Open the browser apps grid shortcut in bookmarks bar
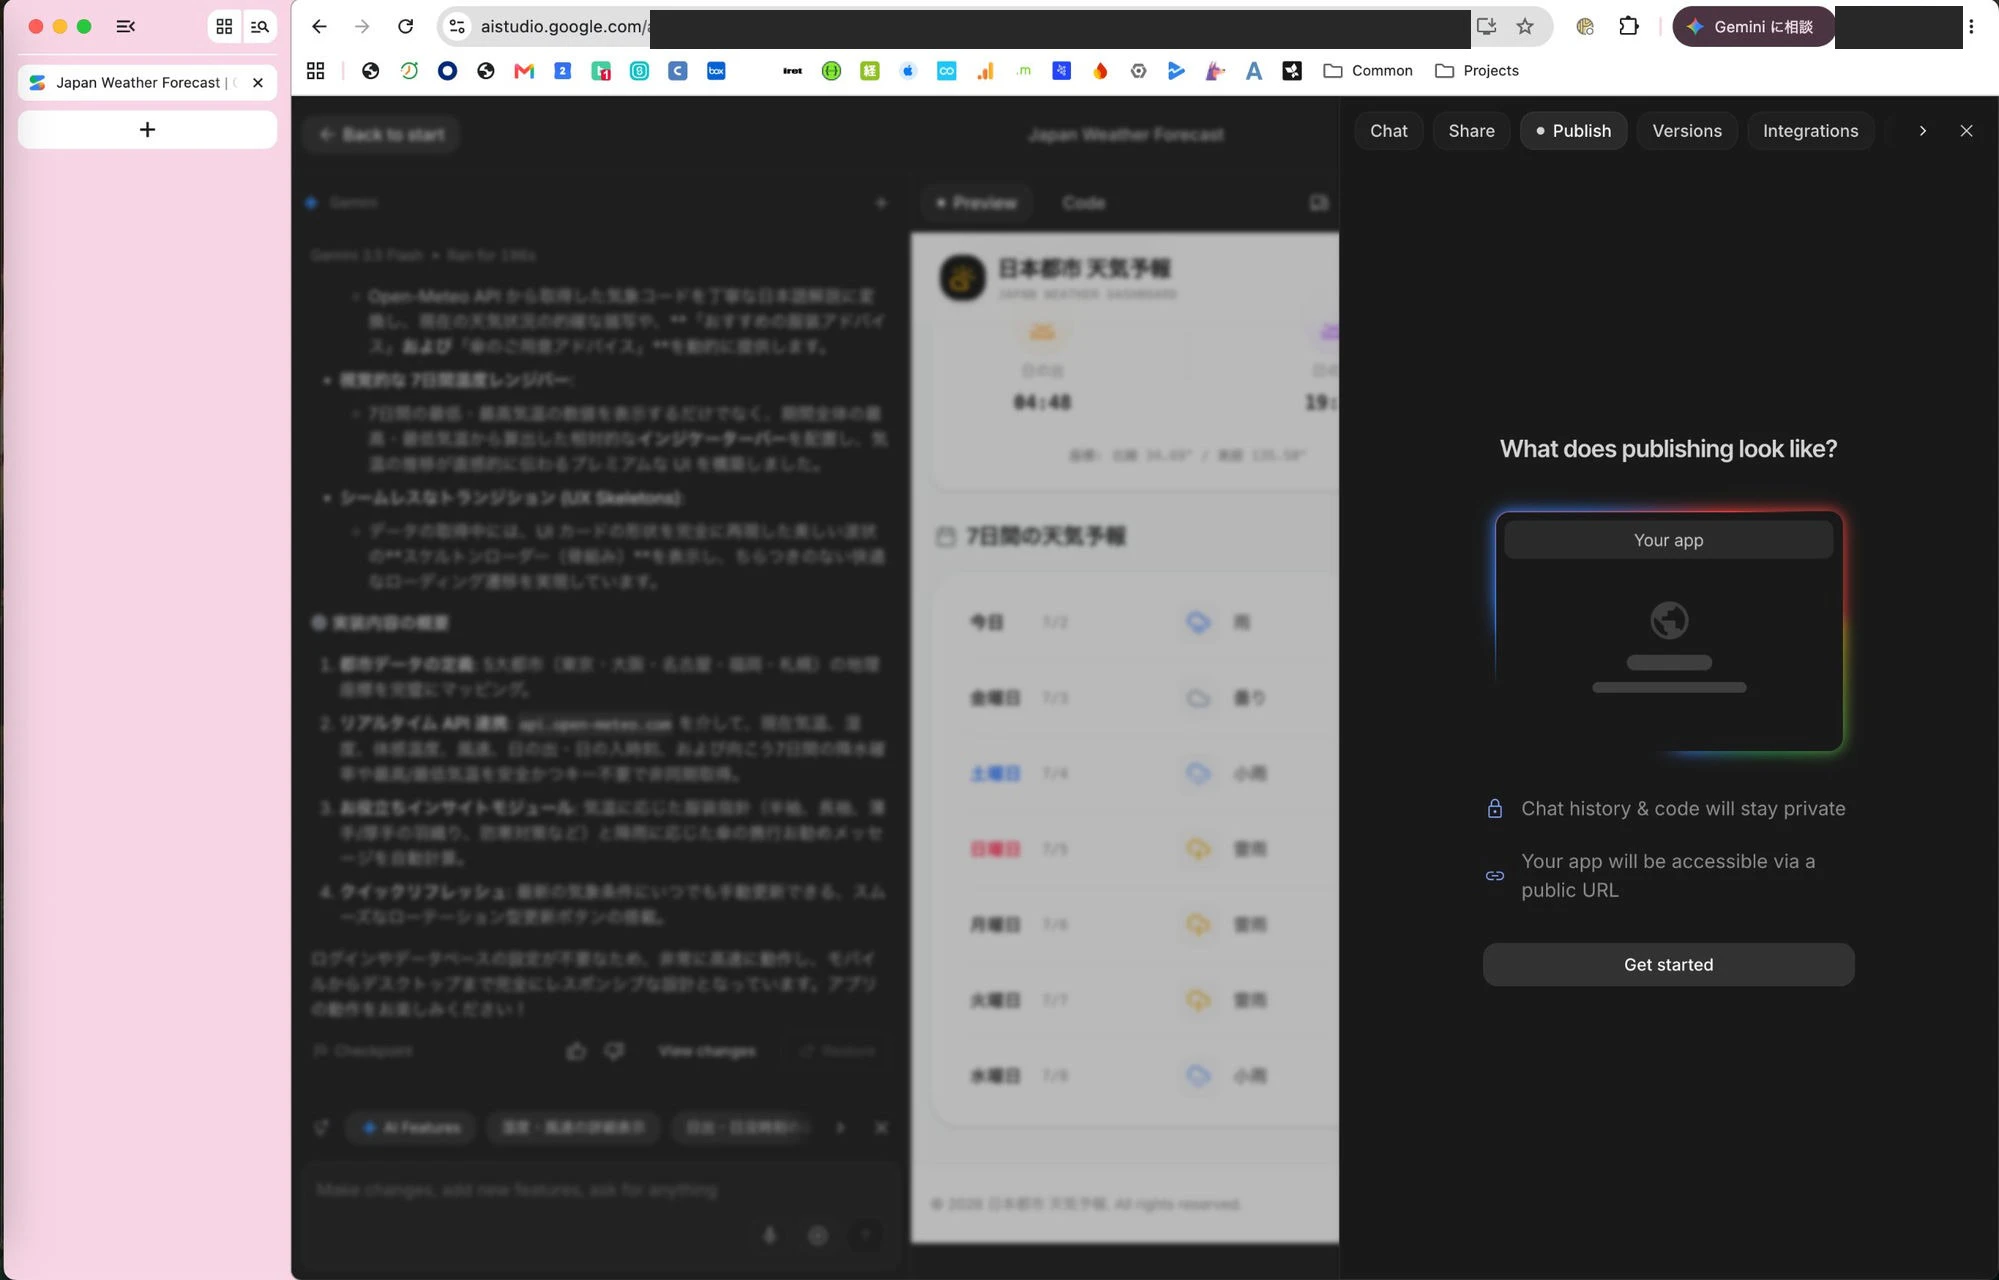Screen dimensions: 1999x1280 [x=315, y=71]
